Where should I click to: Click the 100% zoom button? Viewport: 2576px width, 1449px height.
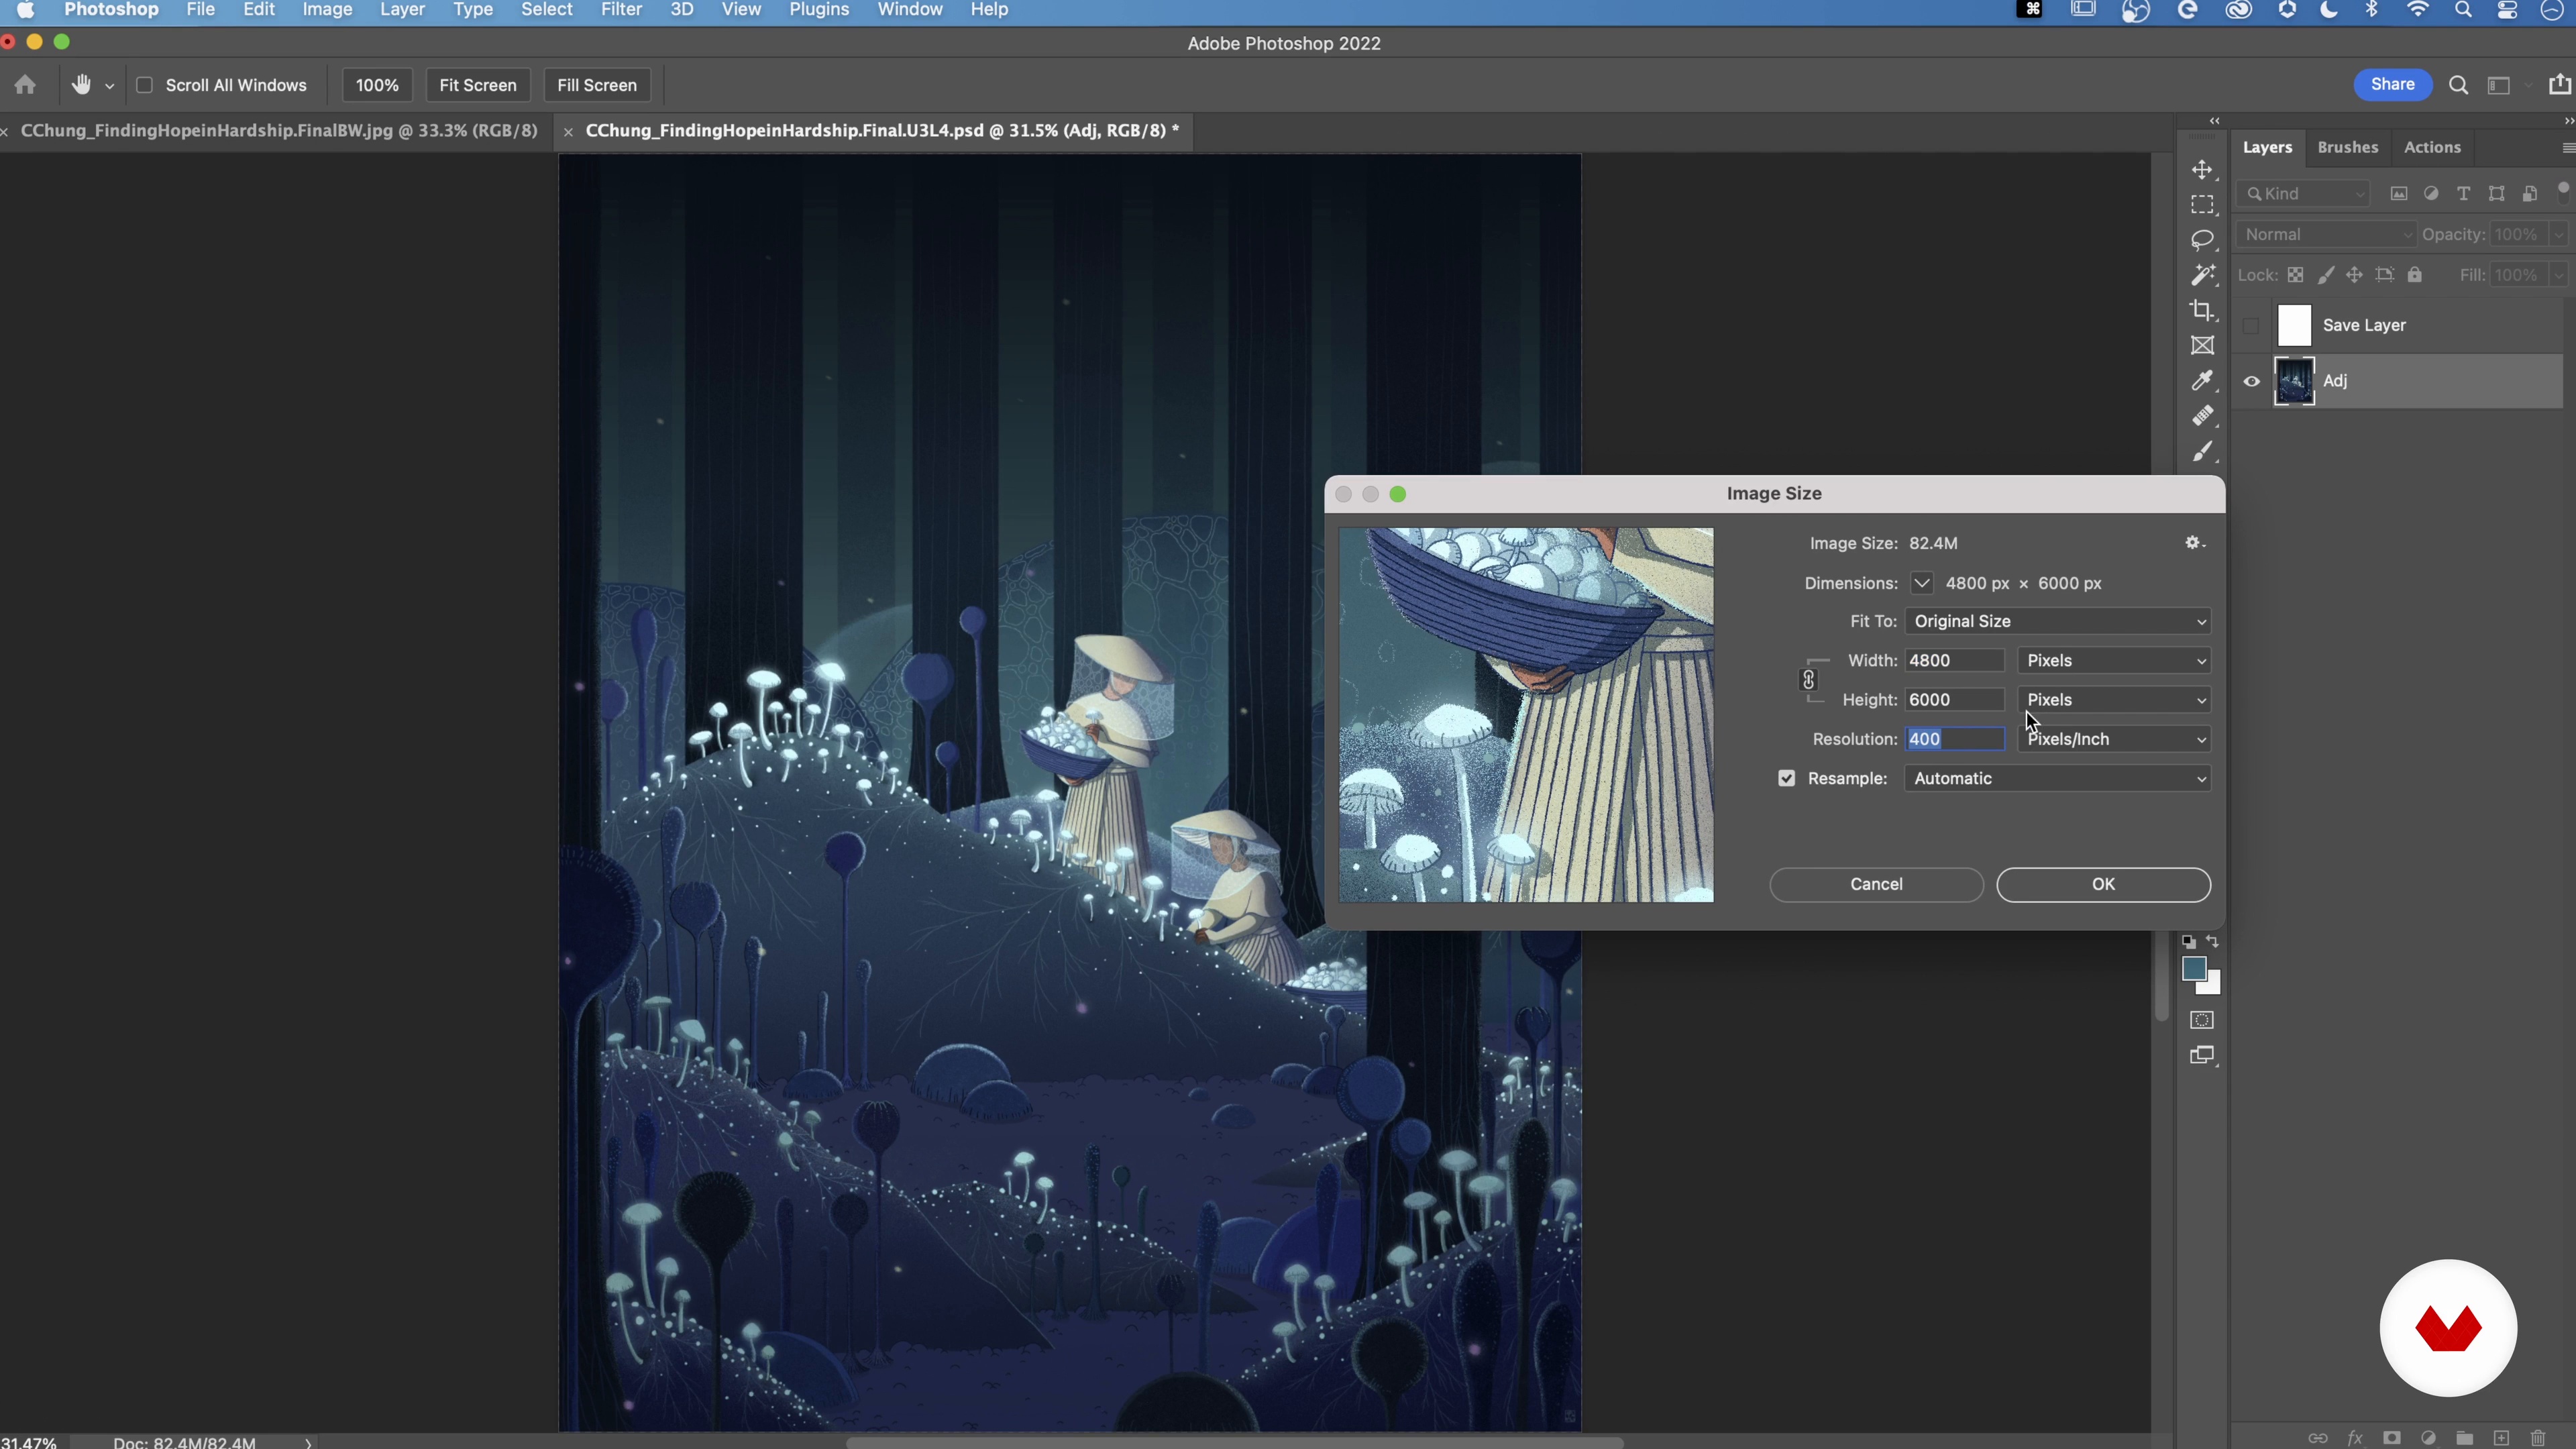point(377,85)
